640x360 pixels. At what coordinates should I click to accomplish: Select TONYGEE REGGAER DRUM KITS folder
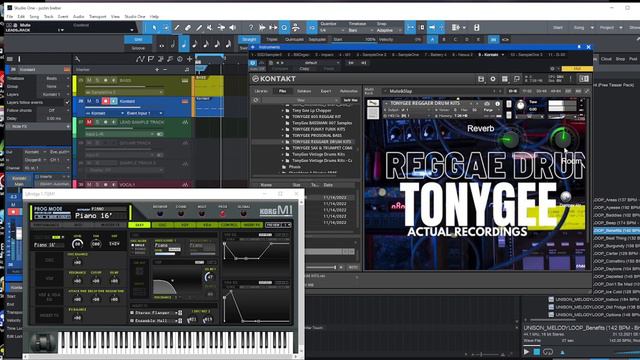tap(322, 142)
